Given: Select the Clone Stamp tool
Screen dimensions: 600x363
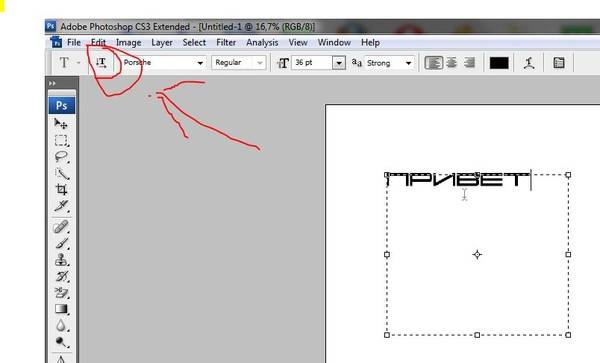Looking at the screenshot, I should [61, 260].
